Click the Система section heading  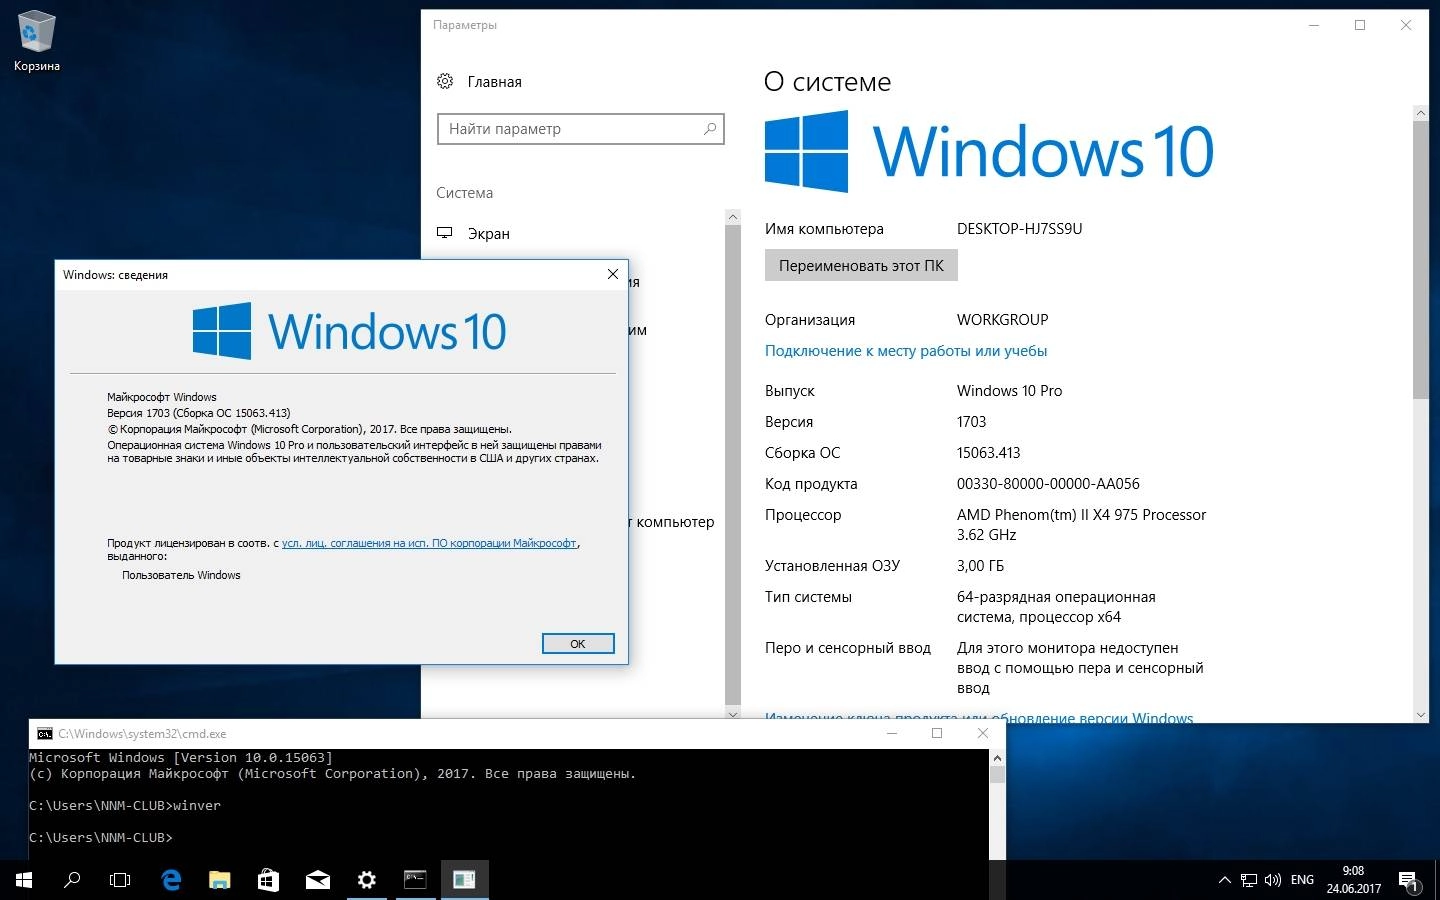(x=464, y=193)
